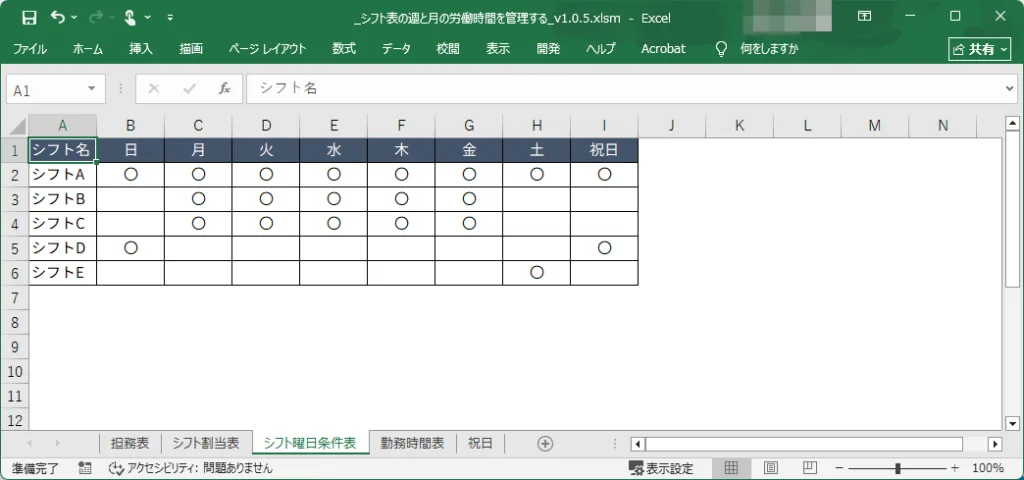The height and width of the screenshot is (480, 1024).
Task: Open the ページ レイアウト tab
Action: point(267,49)
